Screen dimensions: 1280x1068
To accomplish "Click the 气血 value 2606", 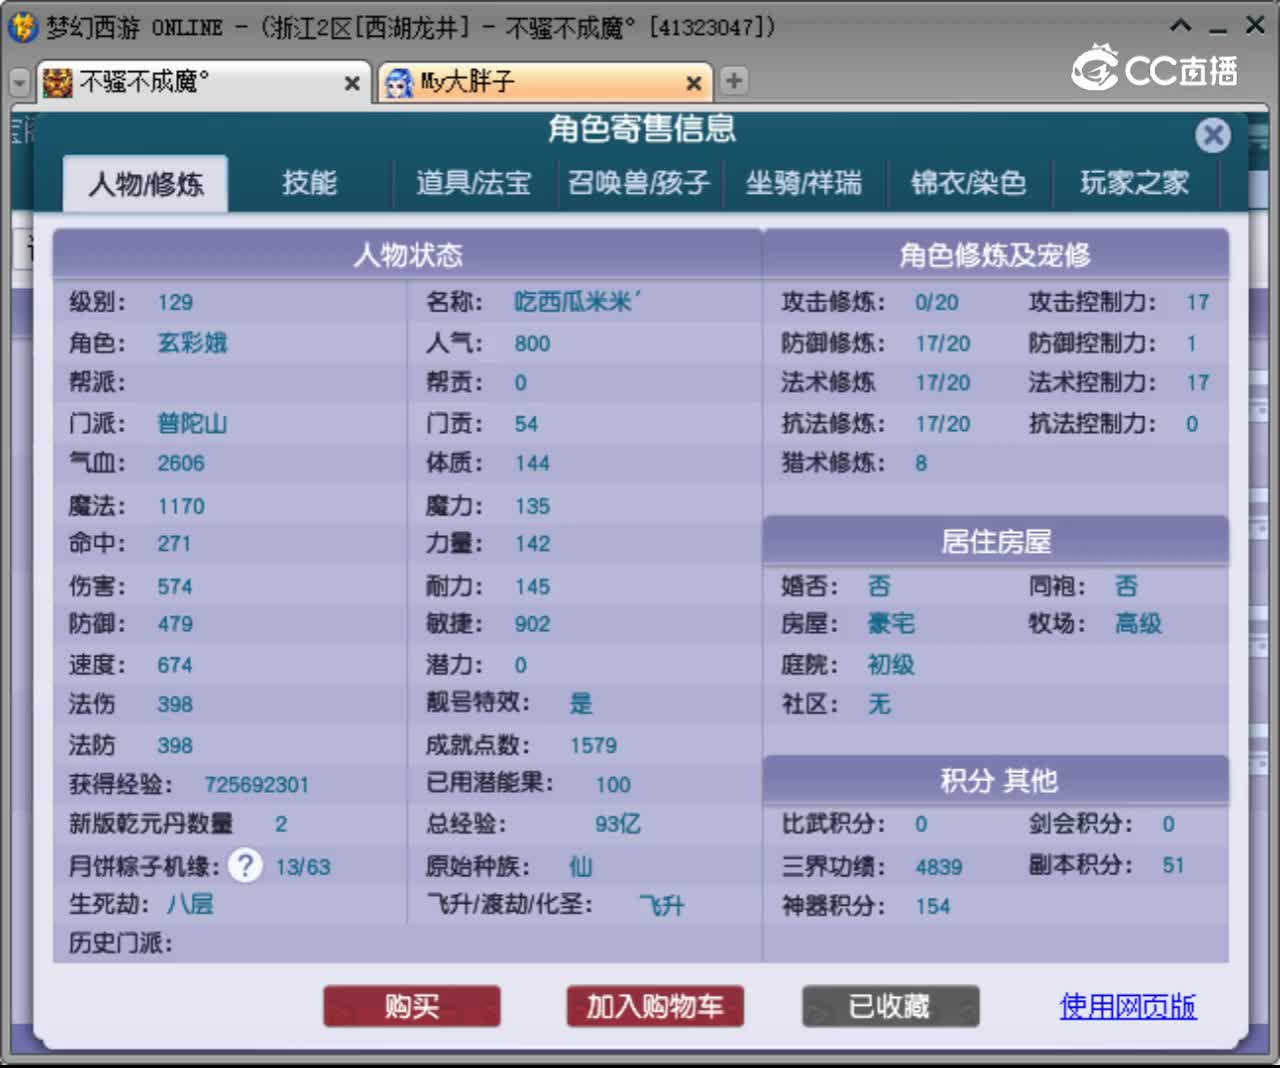I will (x=181, y=463).
